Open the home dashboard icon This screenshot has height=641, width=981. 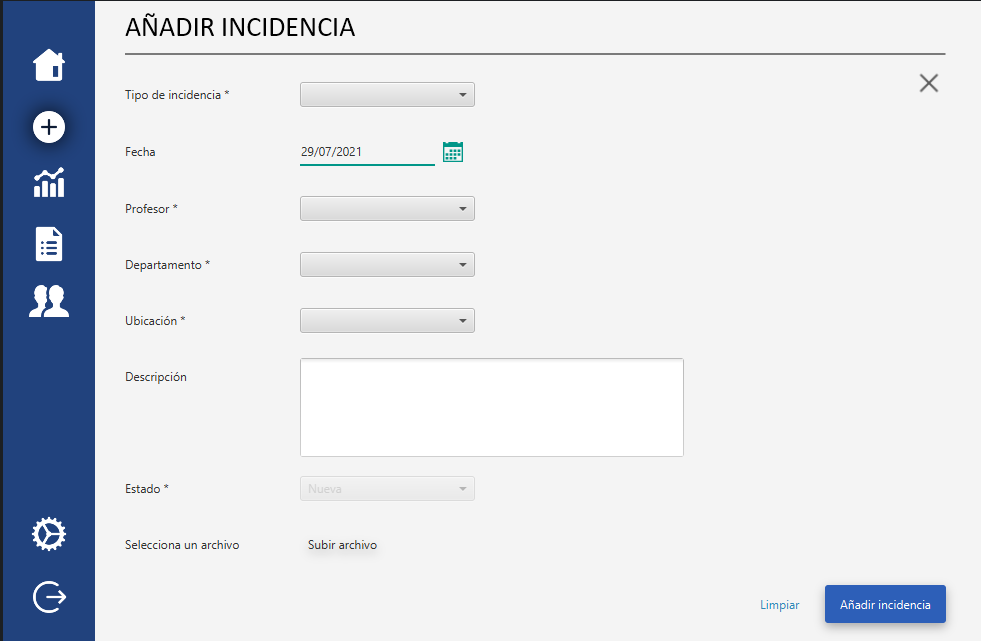tap(48, 64)
